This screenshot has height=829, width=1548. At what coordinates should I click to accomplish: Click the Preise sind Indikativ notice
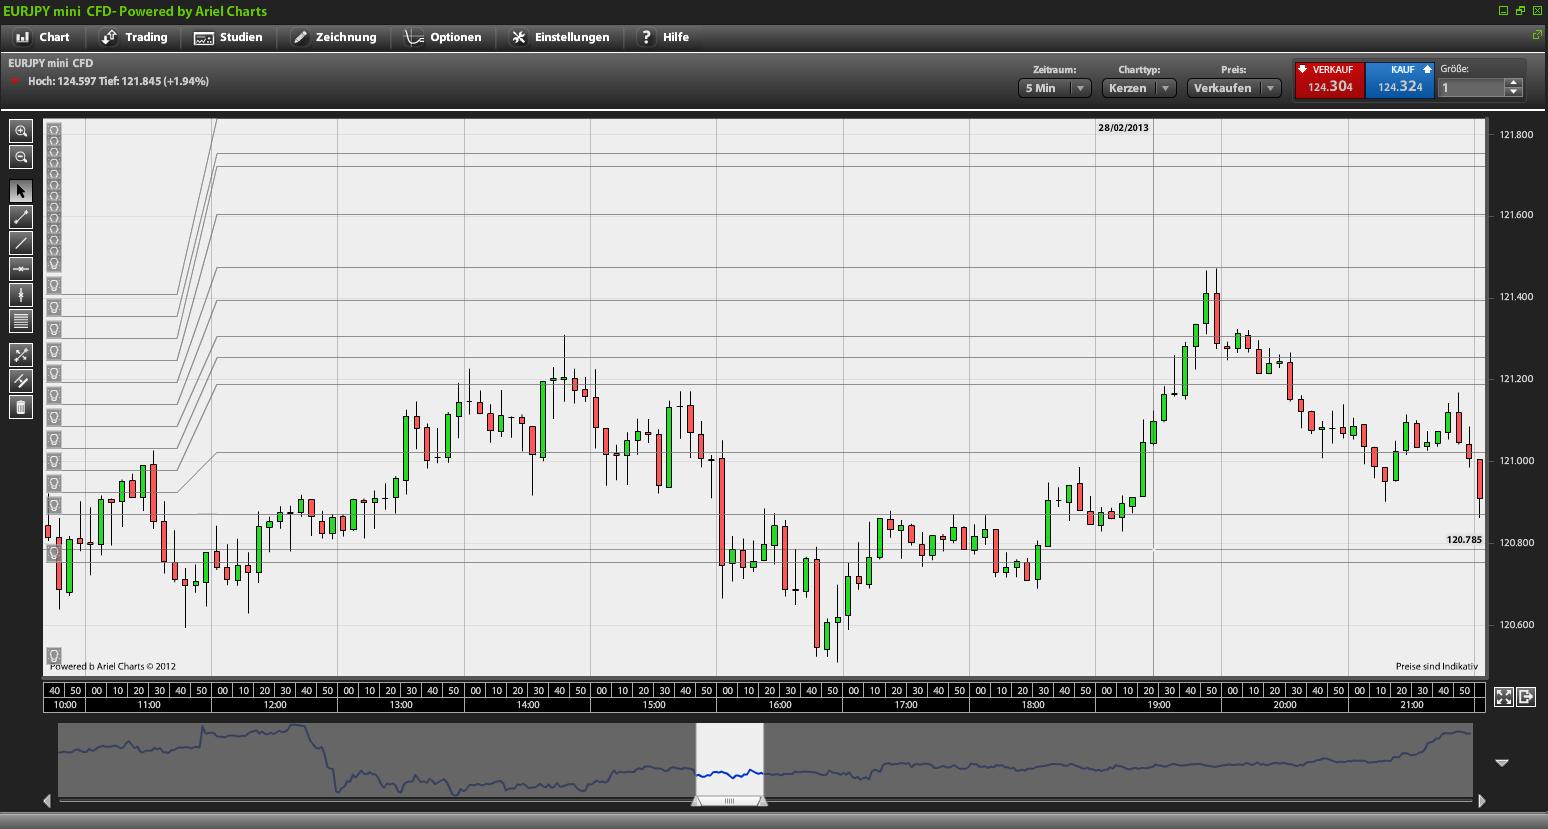(1437, 666)
